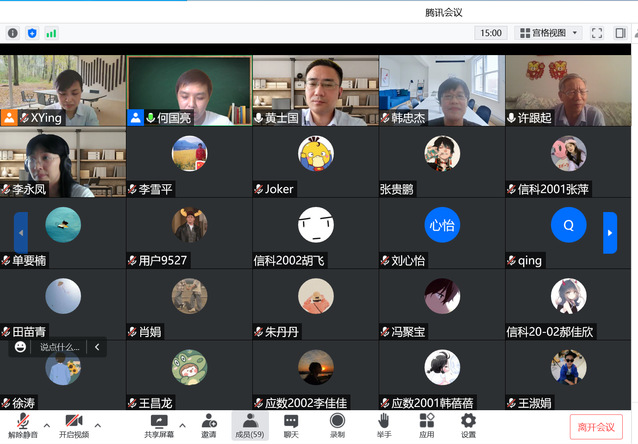Click the Leave Meeting (离开会议) button
638x444 pixels.
click(x=596, y=427)
